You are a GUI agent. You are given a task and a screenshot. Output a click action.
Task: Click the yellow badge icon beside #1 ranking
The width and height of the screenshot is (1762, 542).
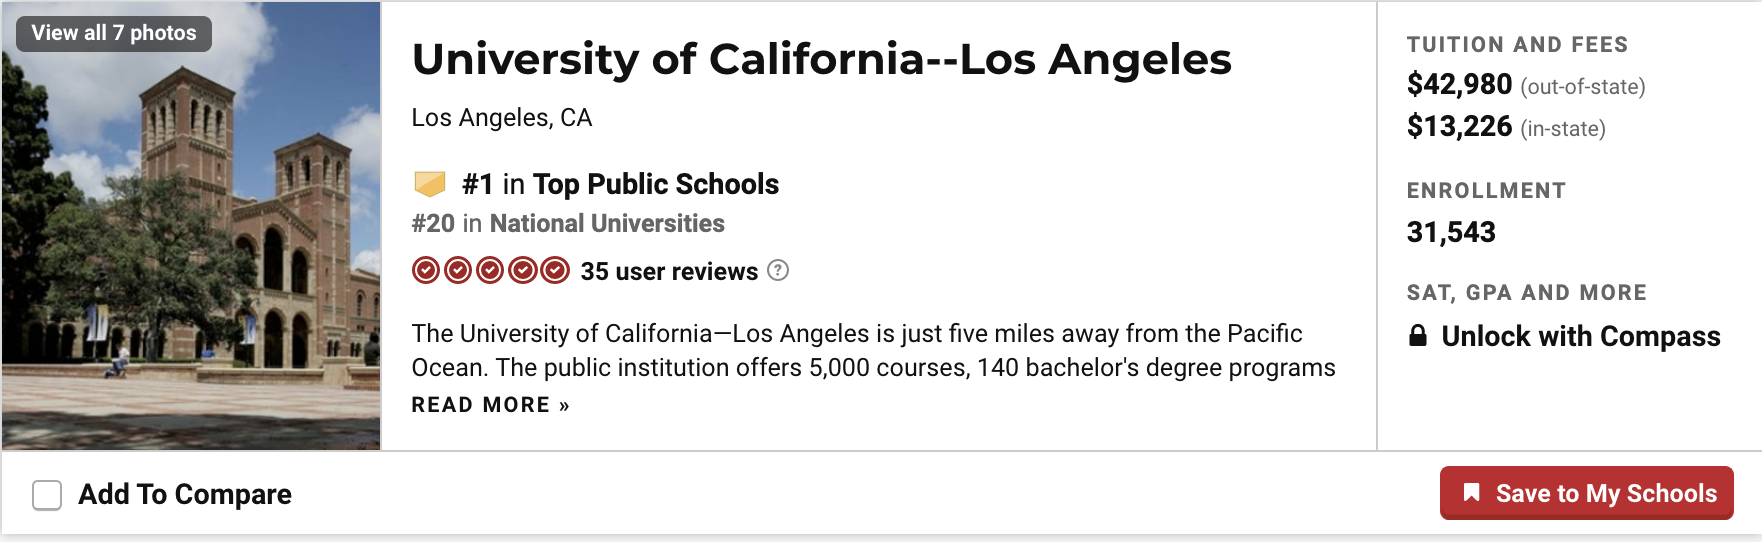tap(430, 184)
